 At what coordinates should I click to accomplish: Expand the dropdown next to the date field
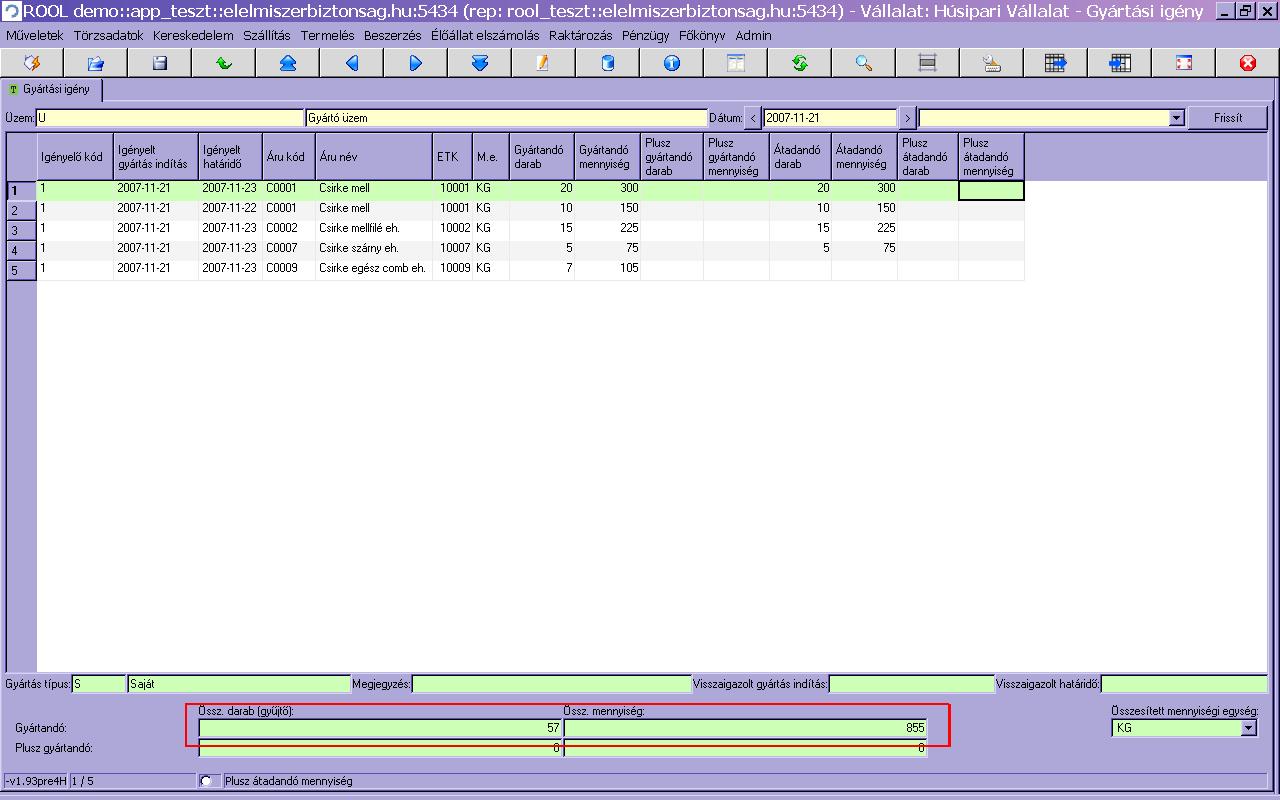1176,118
